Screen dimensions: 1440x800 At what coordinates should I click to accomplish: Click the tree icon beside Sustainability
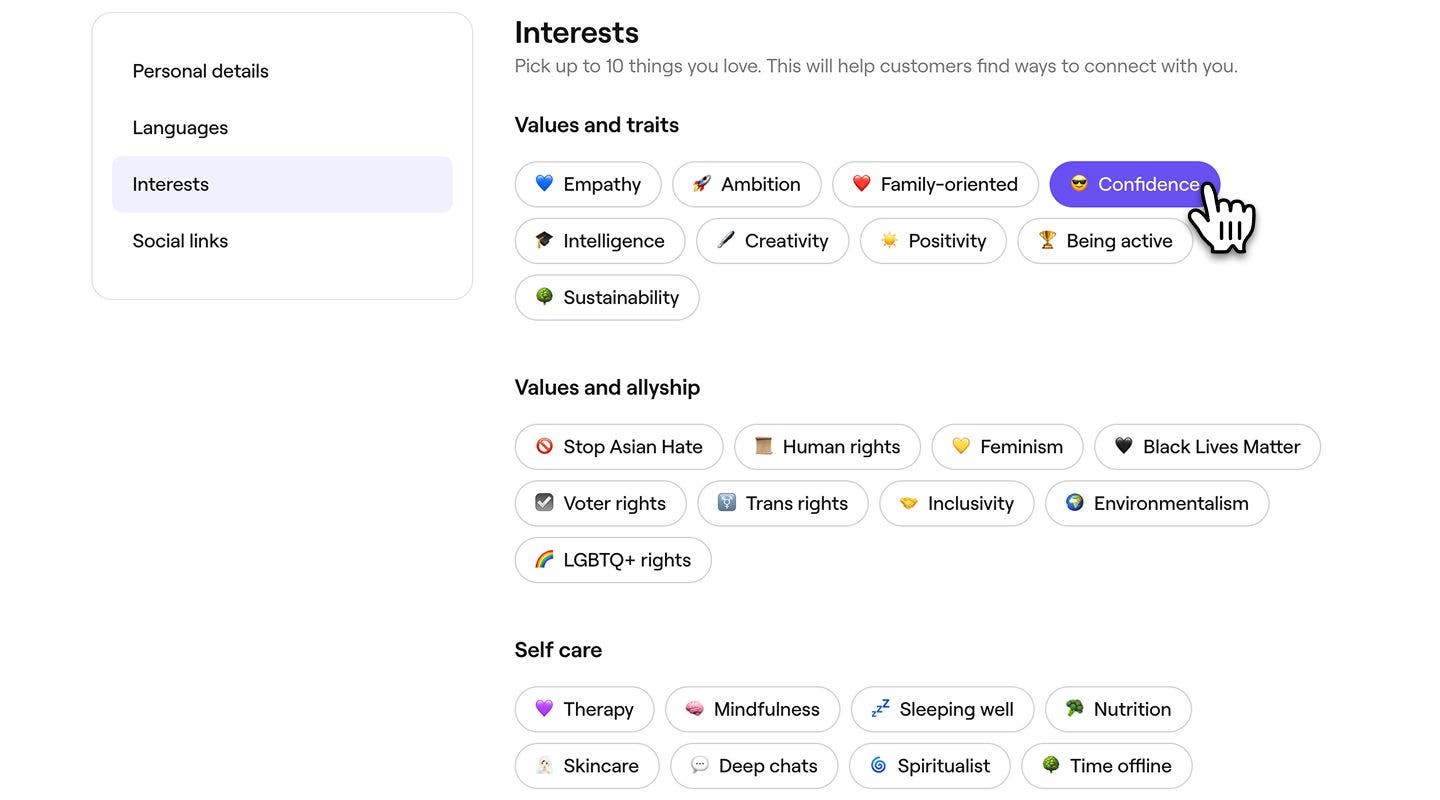(x=544, y=297)
